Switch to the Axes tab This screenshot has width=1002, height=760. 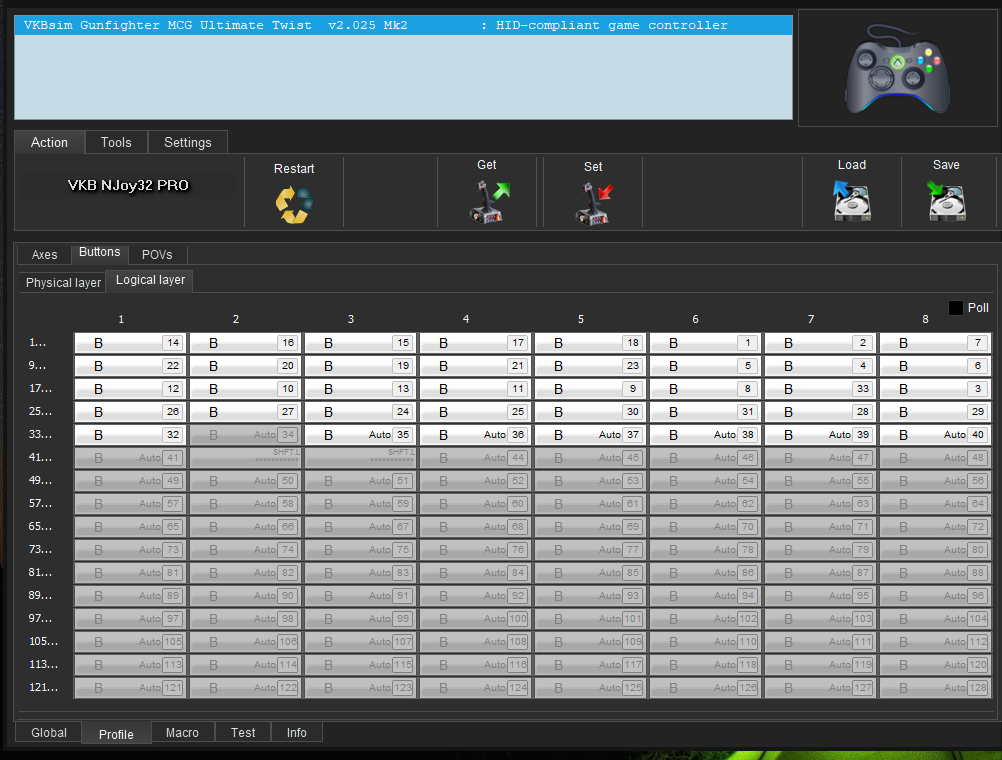44,254
